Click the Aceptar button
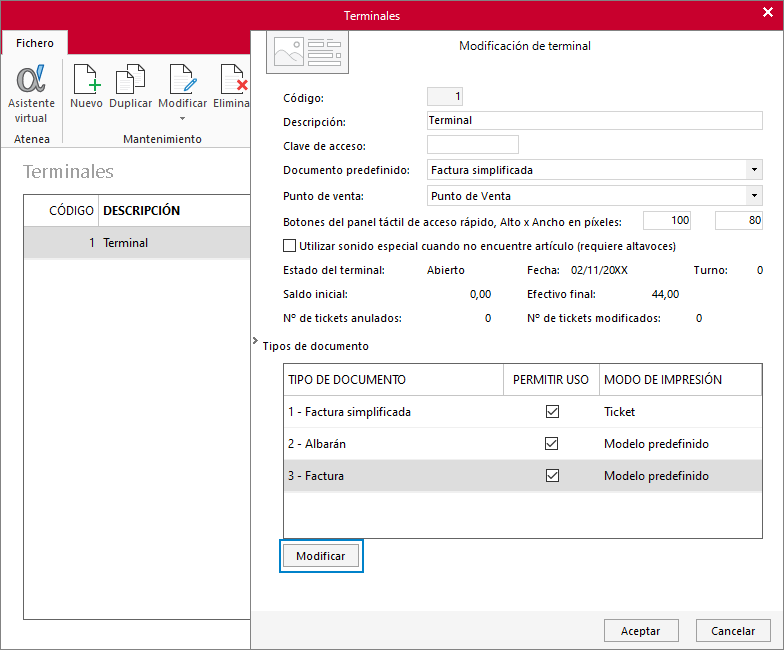 click(x=641, y=630)
